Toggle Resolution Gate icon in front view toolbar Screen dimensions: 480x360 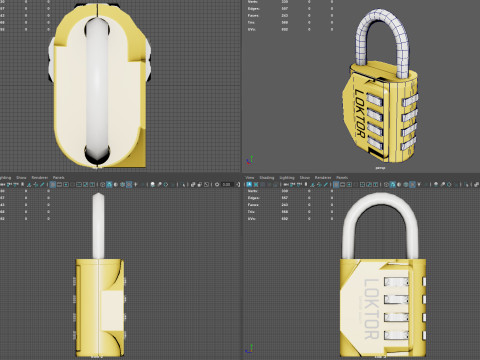point(349,184)
